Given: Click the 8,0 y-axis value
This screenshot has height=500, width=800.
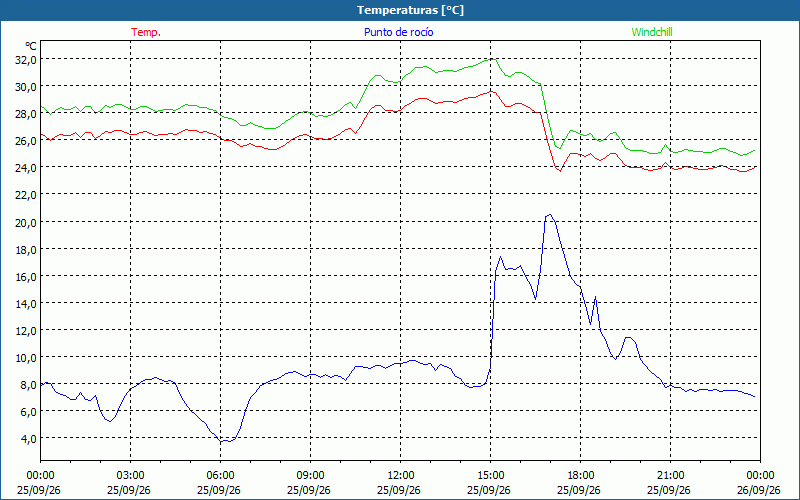Looking at the screenshot, I should point(29,385).
